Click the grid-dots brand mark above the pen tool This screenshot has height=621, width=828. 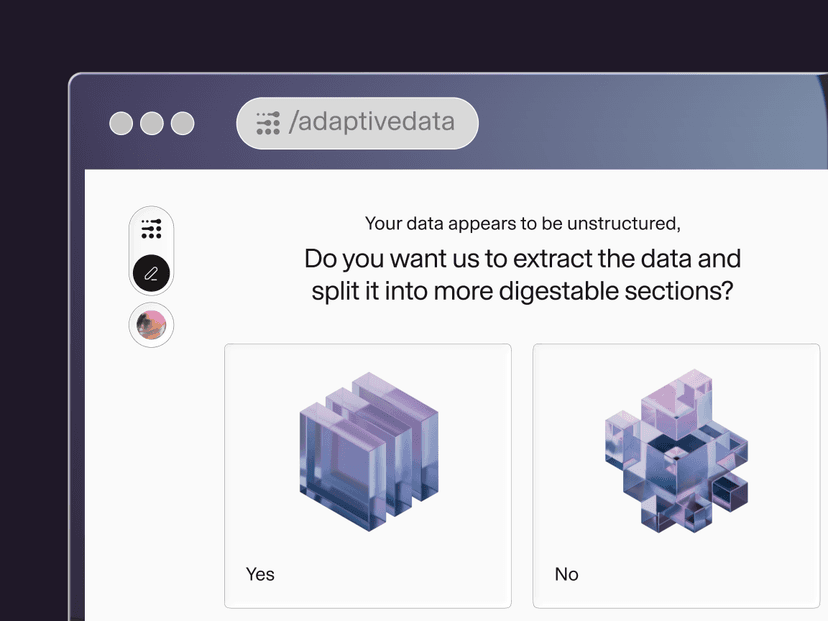pos(151,229)
